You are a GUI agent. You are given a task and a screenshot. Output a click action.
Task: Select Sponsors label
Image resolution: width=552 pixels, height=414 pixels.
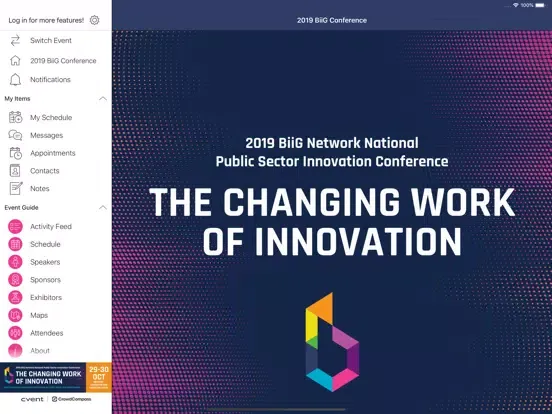[x=45, y=280]
